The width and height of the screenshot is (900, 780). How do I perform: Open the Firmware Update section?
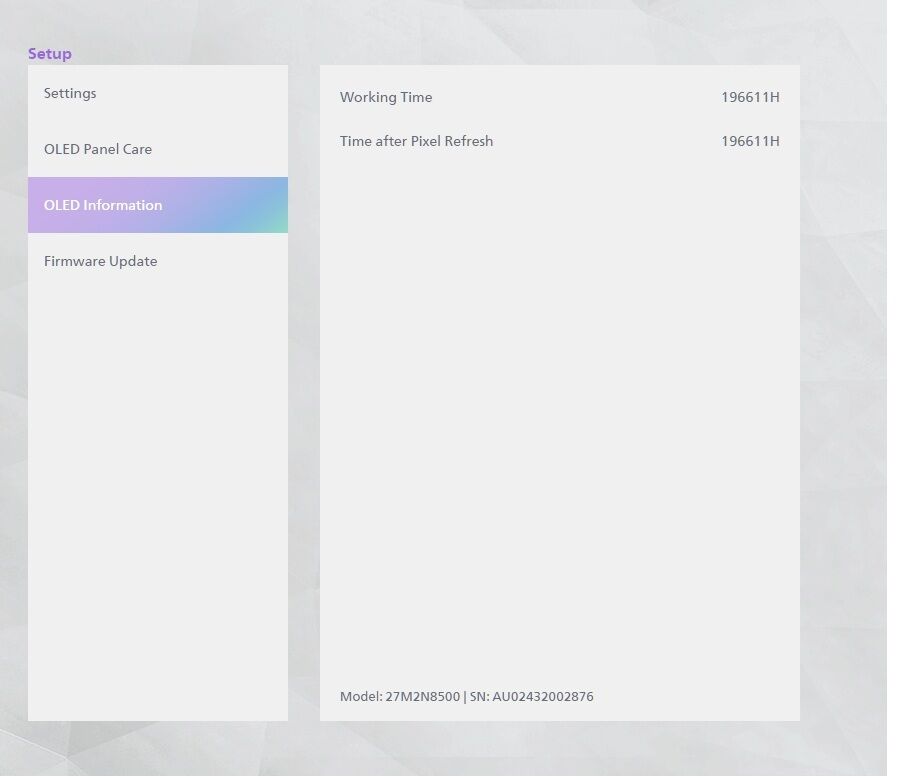tap(158, 261)
